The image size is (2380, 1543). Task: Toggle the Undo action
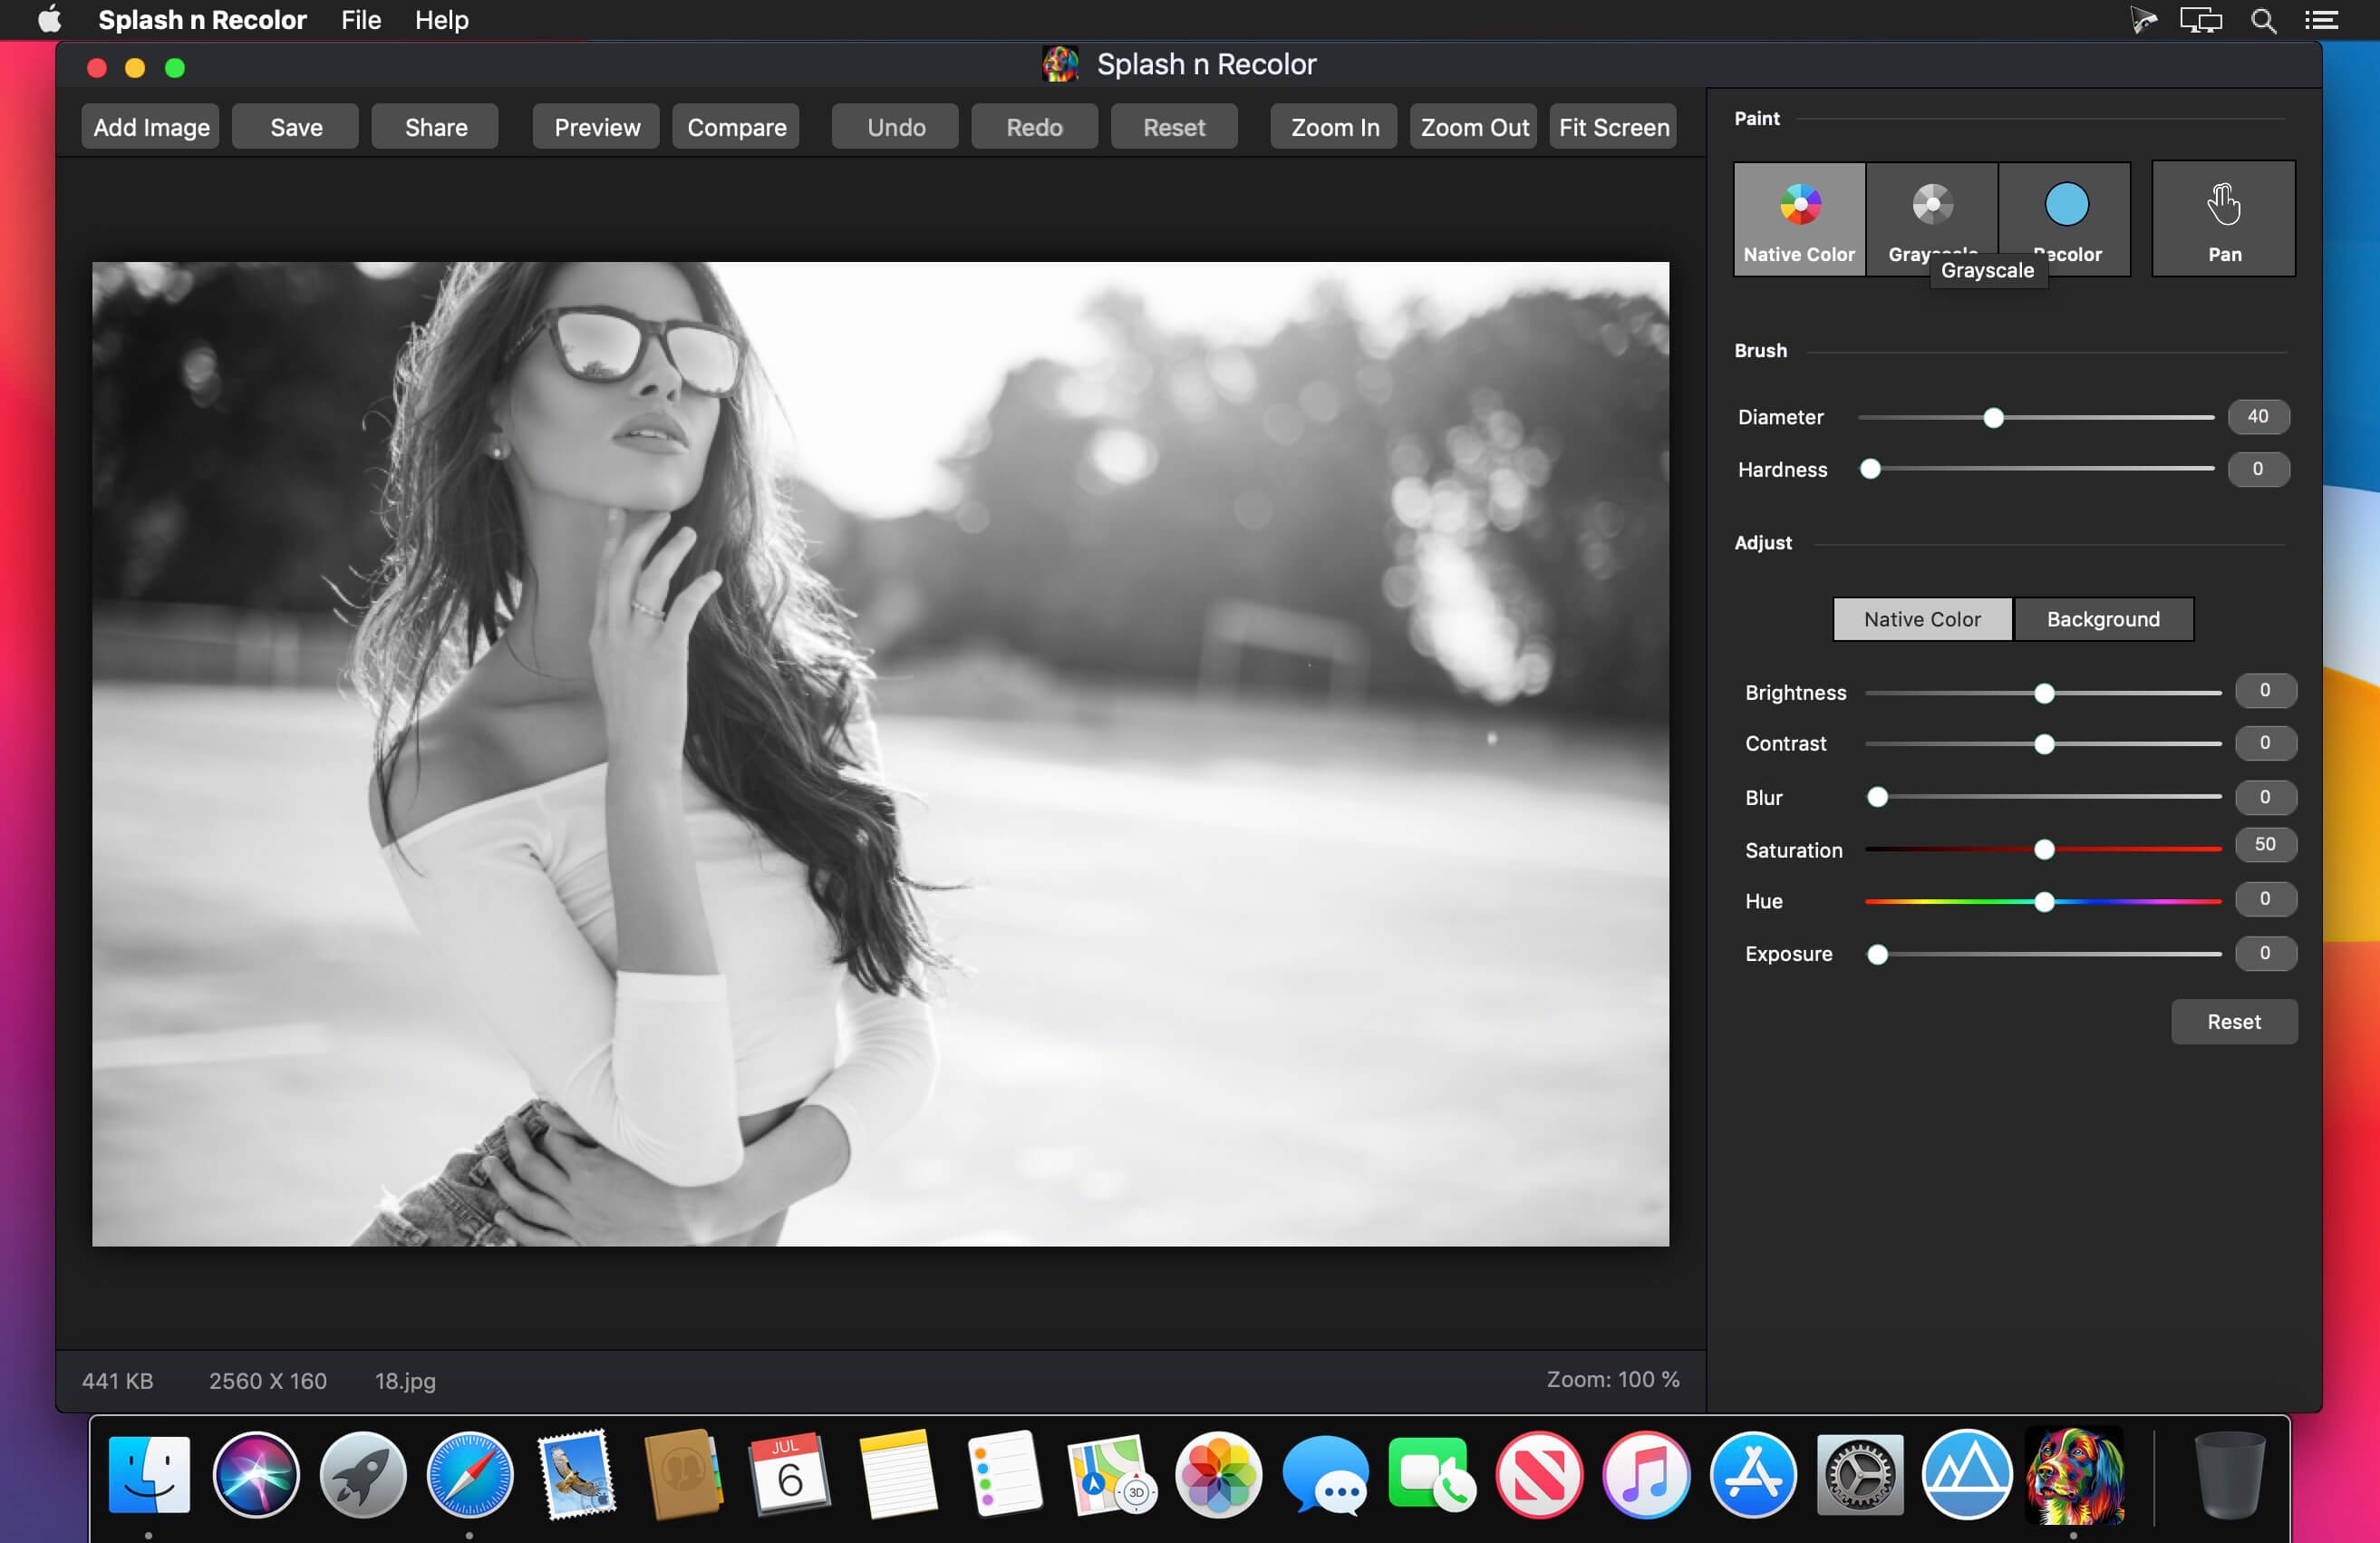(895, 127)
